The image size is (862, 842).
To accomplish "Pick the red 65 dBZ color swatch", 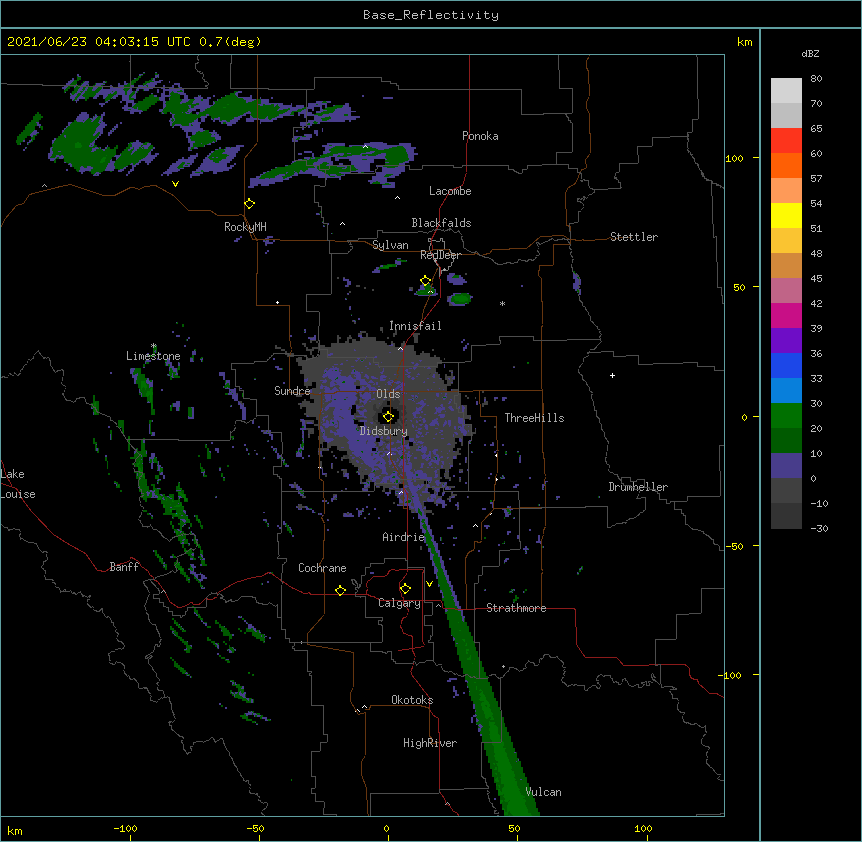I will pos(786,140).
